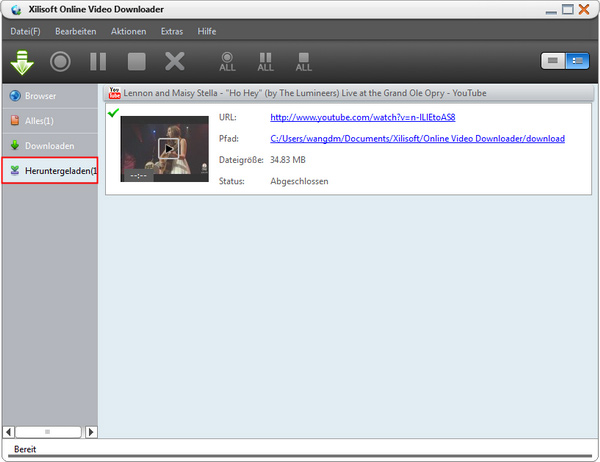Image resolution: width=600 pixels, height=462 pixels.
Task: Click the Alles document icon
Action: point(15,120)
